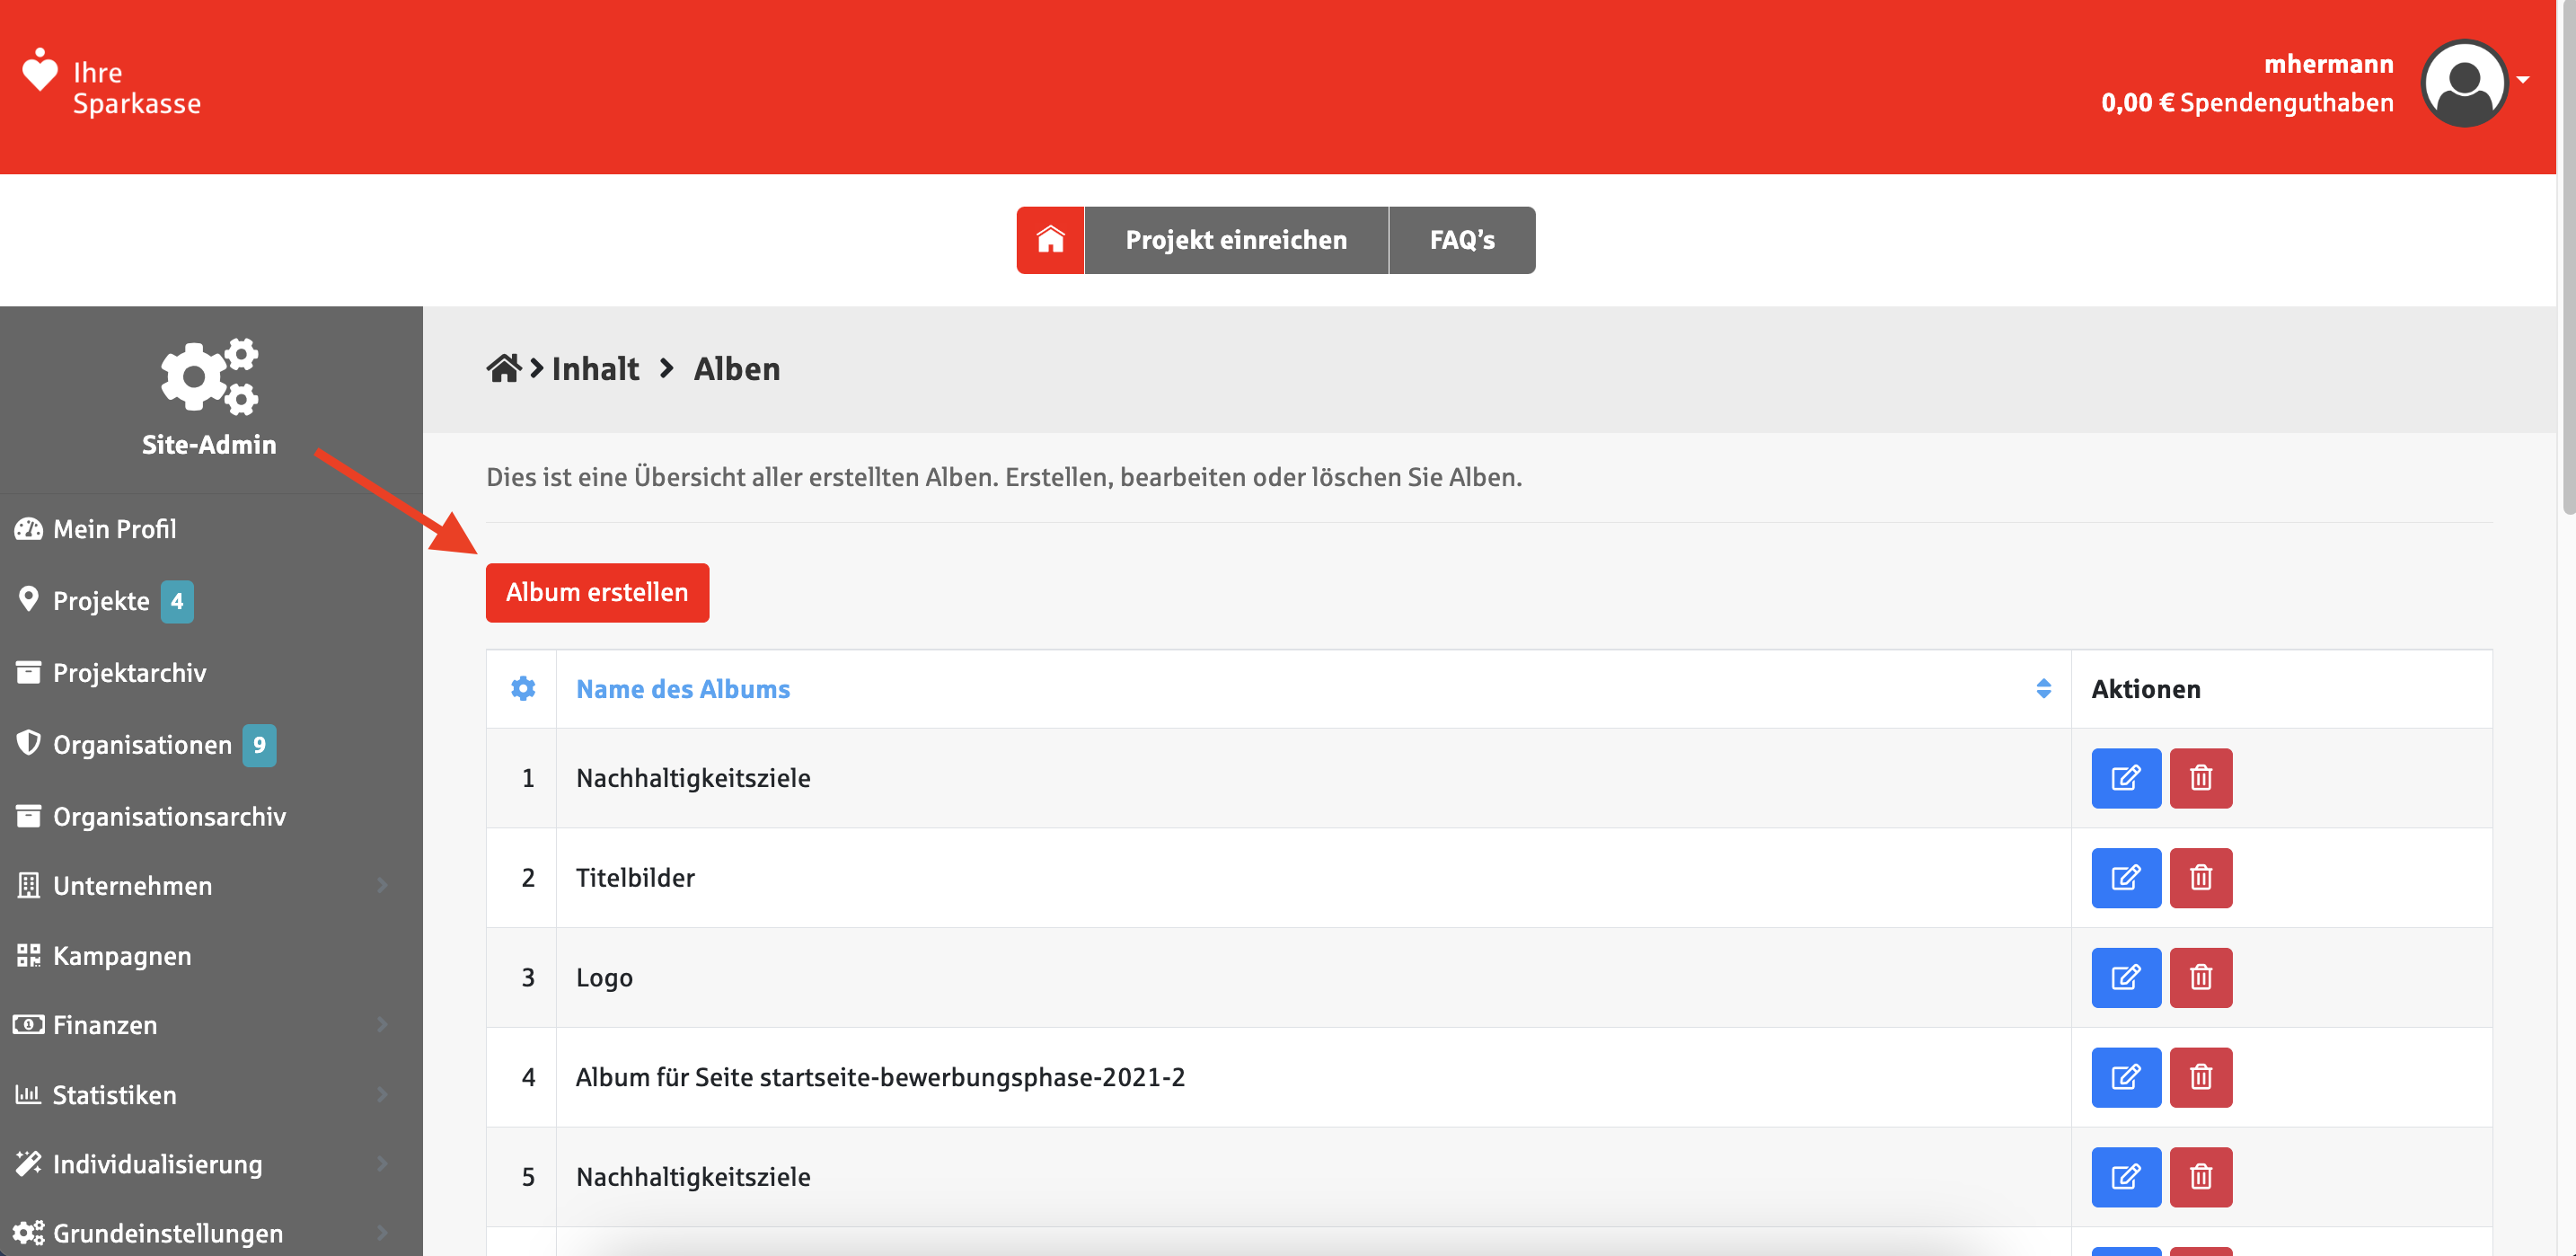Click the table settings gear icon
Viewport: 2576px width, 1256px height.
click(523, 689)
